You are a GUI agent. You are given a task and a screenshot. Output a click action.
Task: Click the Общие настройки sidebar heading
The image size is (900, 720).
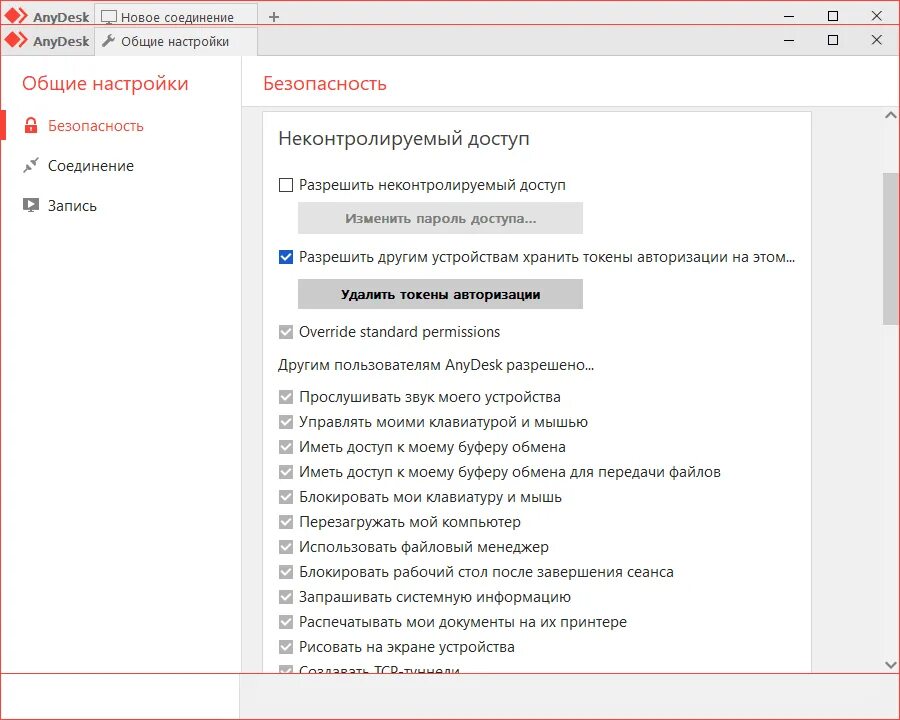(105, 84)
